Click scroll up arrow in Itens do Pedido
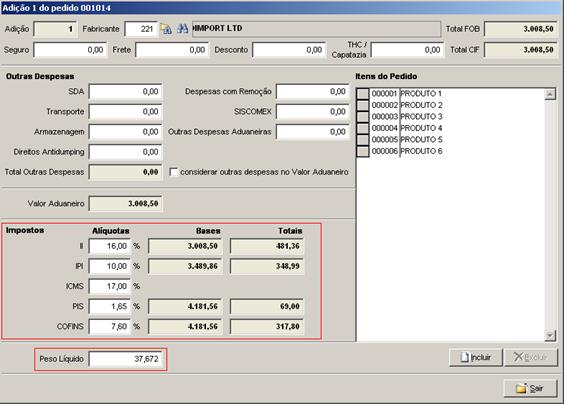This screenshot has height=404, width=564. pos(550,94)
